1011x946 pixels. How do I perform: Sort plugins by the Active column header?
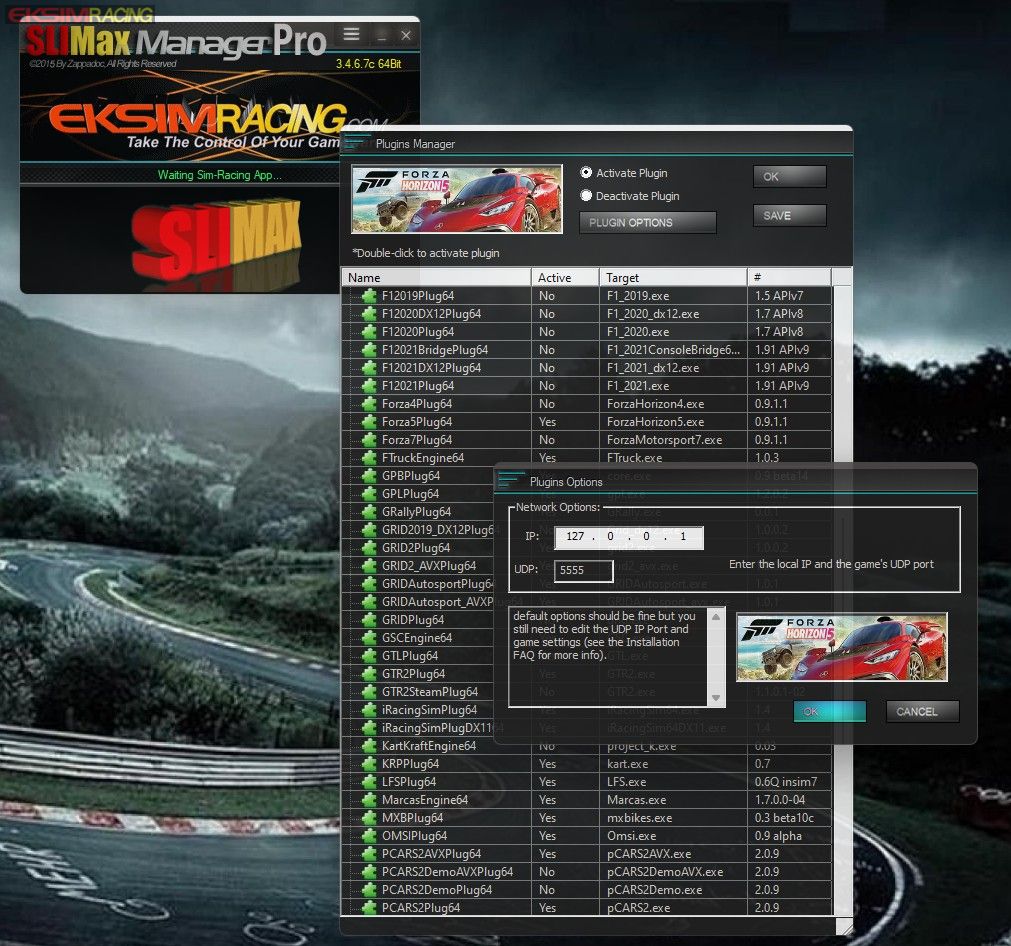565,277
